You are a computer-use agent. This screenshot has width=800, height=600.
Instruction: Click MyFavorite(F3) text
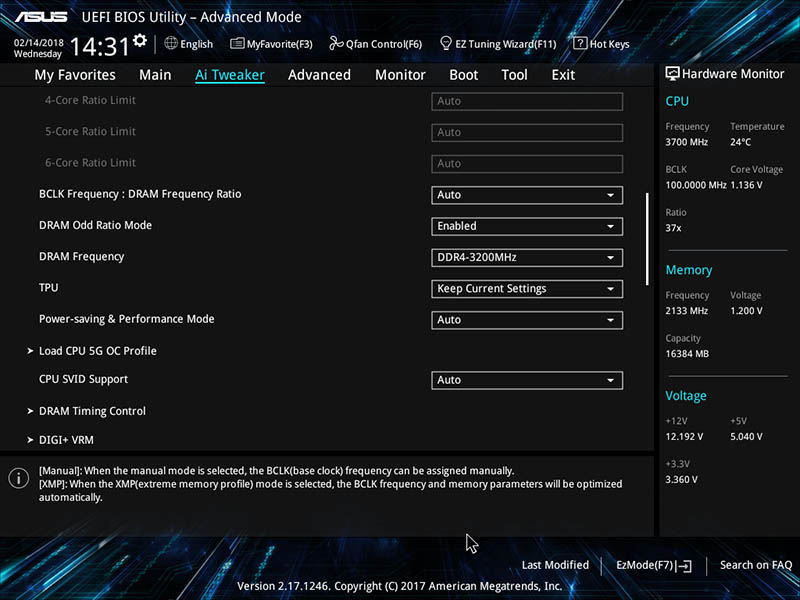point(280,44)
